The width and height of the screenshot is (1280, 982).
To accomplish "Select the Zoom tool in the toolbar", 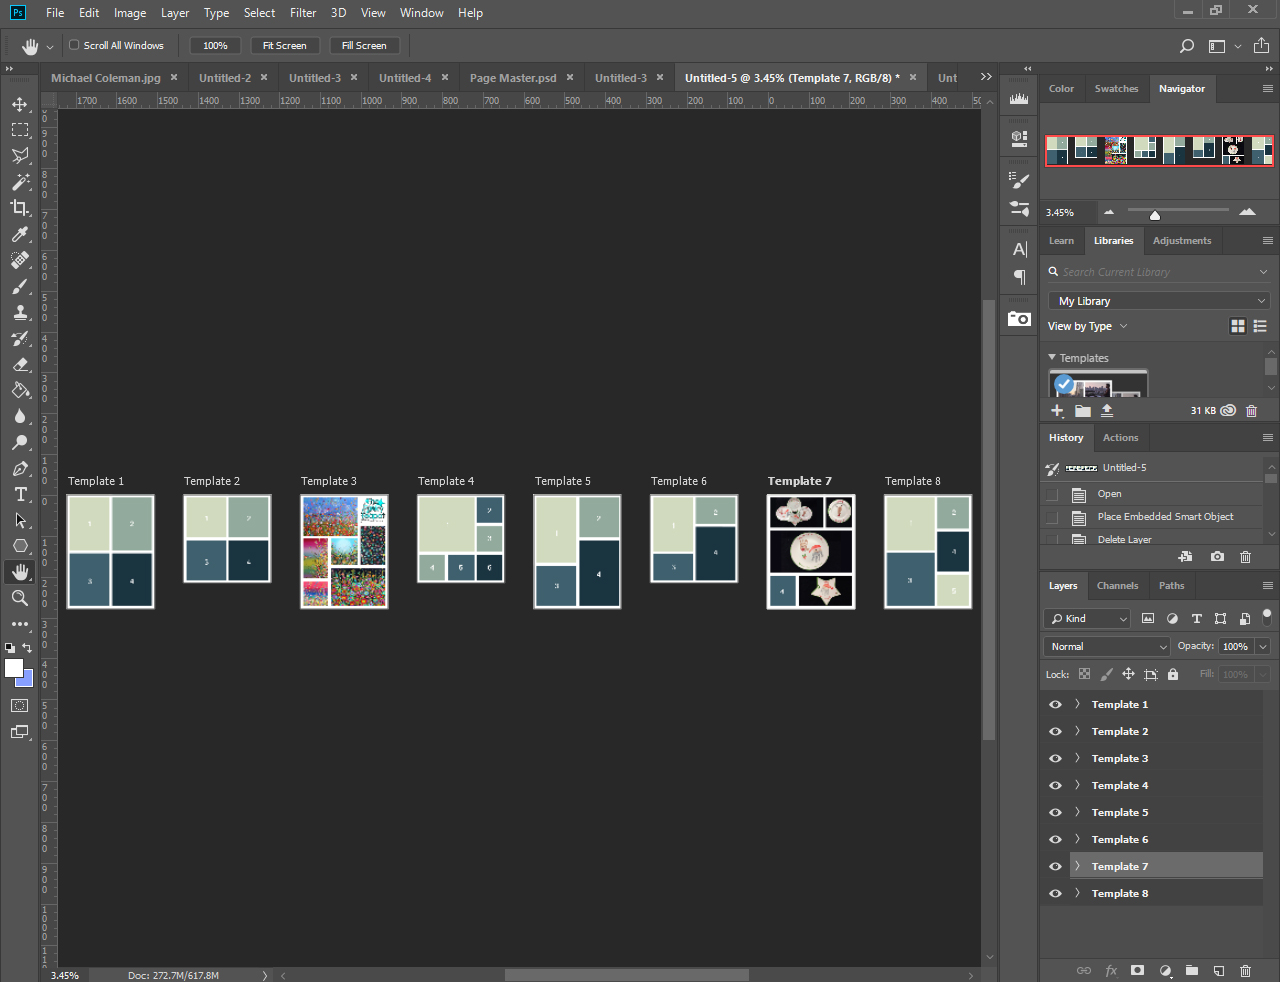I will tap(20, 598).
